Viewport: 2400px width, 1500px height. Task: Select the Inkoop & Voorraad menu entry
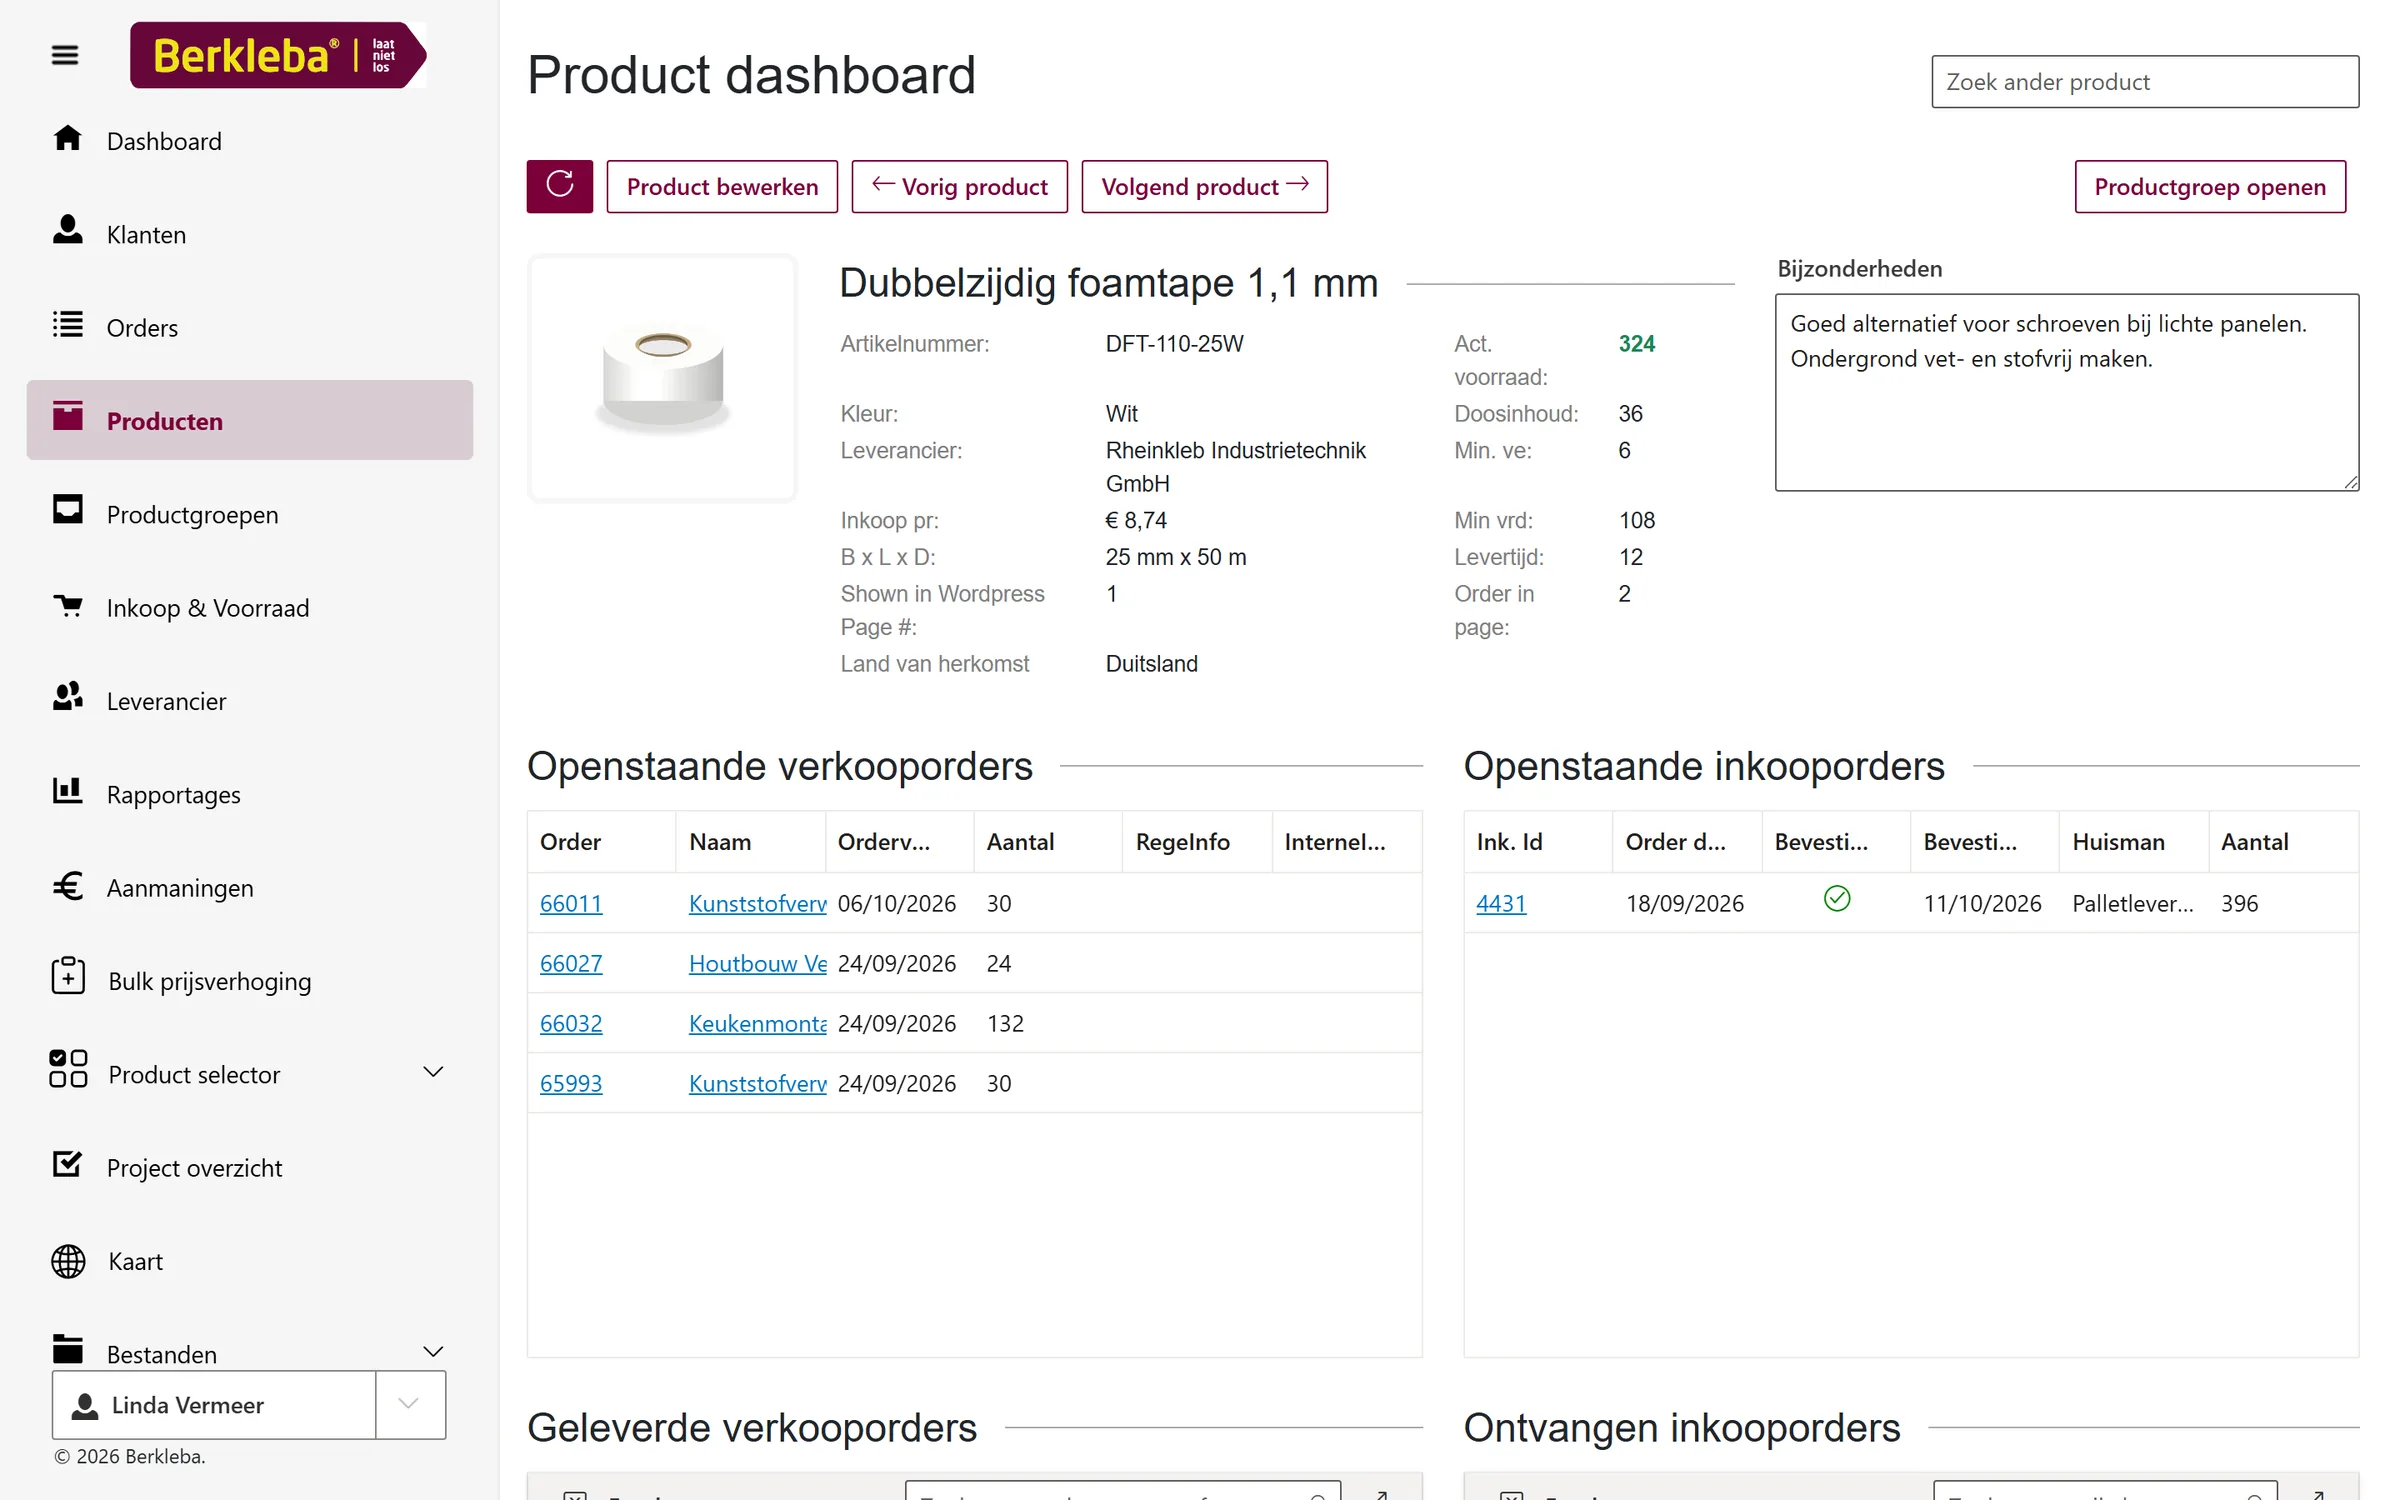click(x=208, y=608)
